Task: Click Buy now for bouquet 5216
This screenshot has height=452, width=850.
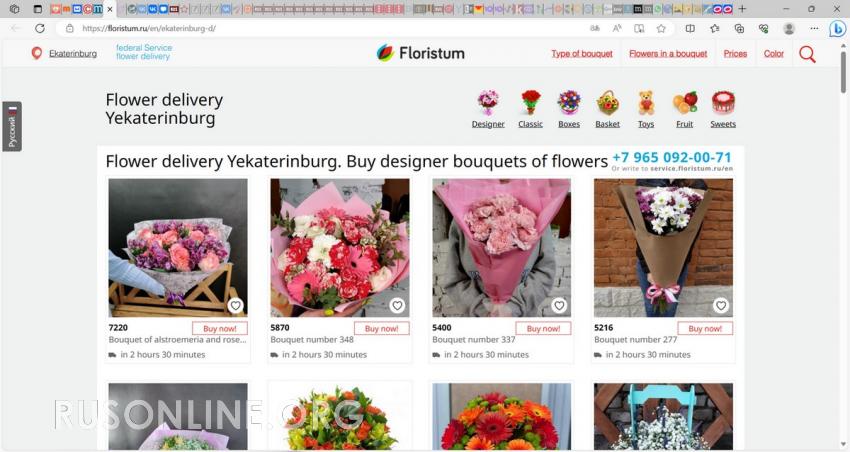Action: pos(705,328)
